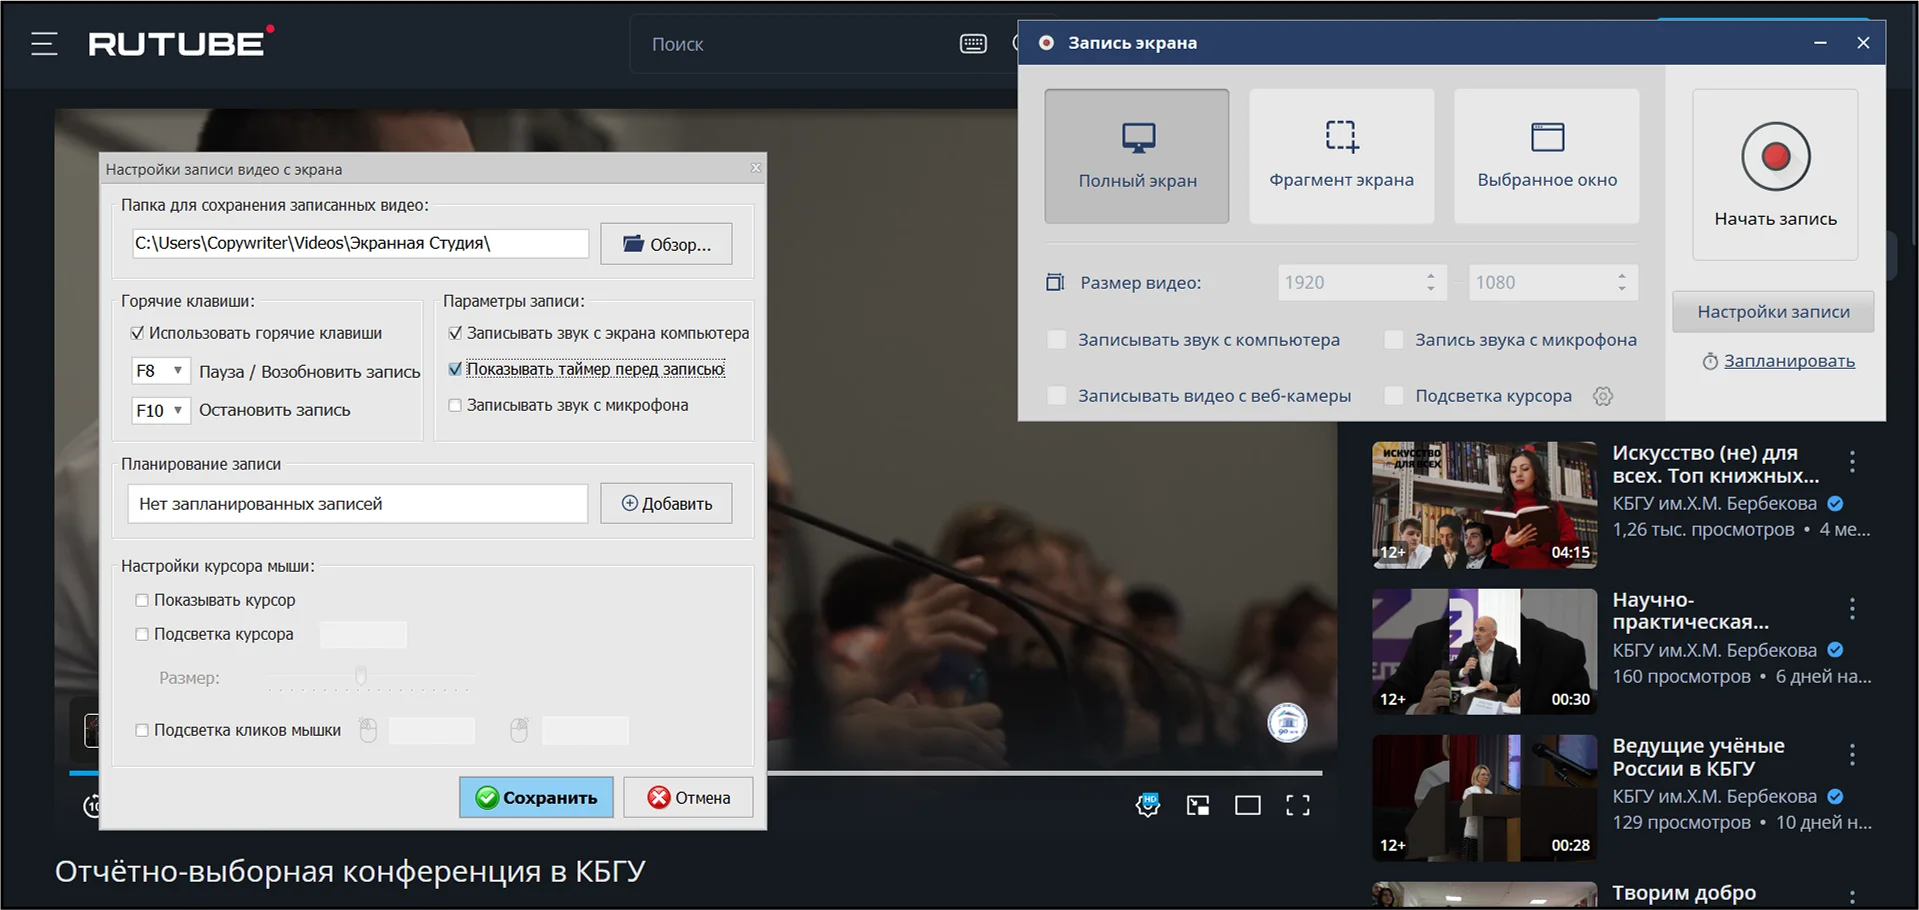Click the left-click highlight color swatch
Screen dimensions: 1919x910
click(432, 730)
